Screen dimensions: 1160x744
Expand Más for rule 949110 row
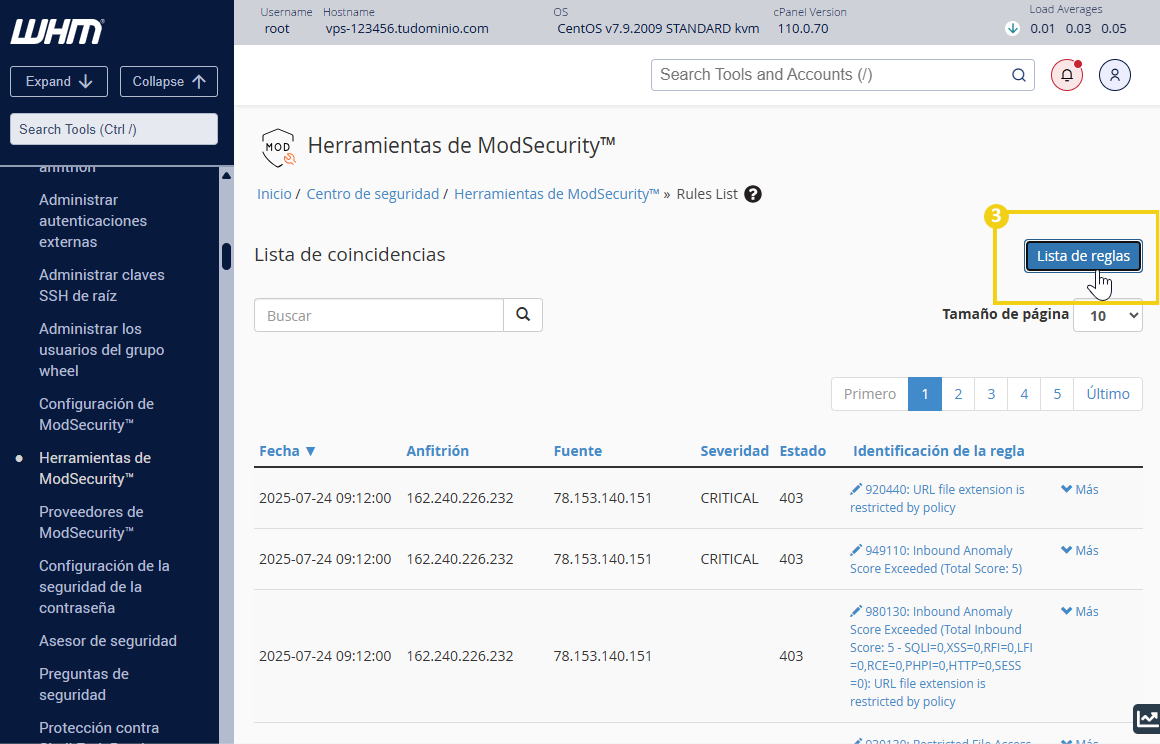click(x=1079, y=550)
